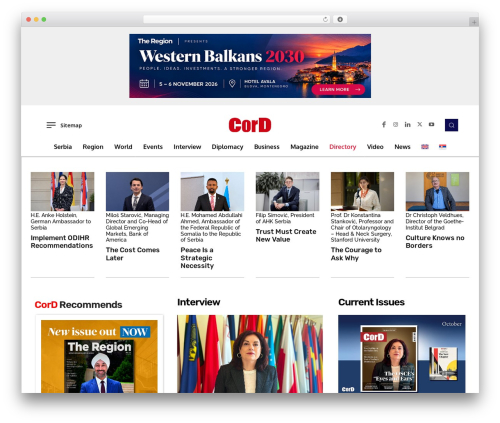Click the Western Balkans 2030 banner
Screen dimensions: 500x423
coord(250,66)
